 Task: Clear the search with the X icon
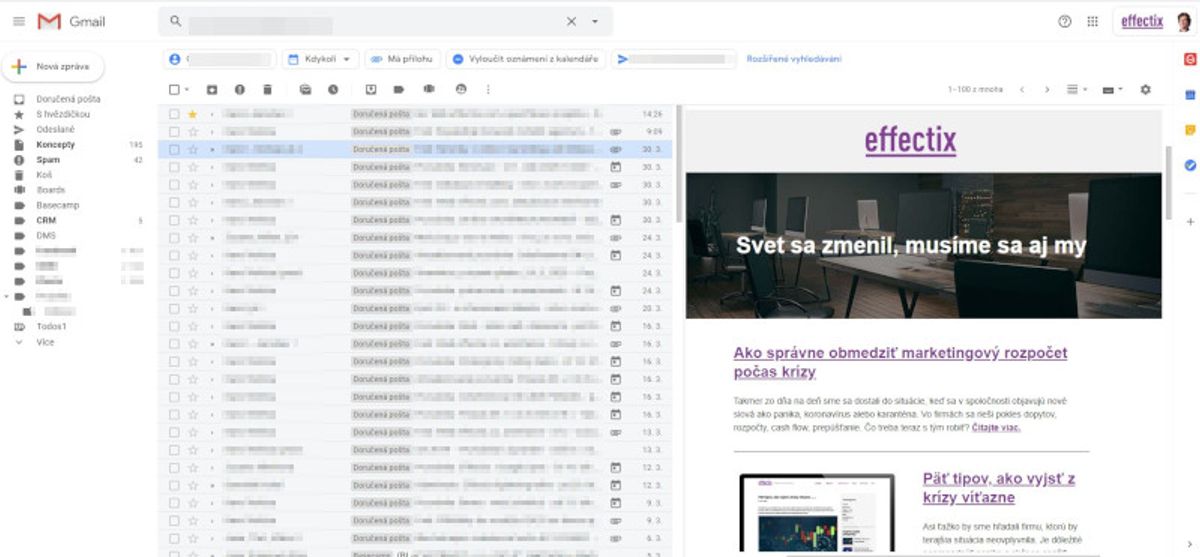point(571,21)
